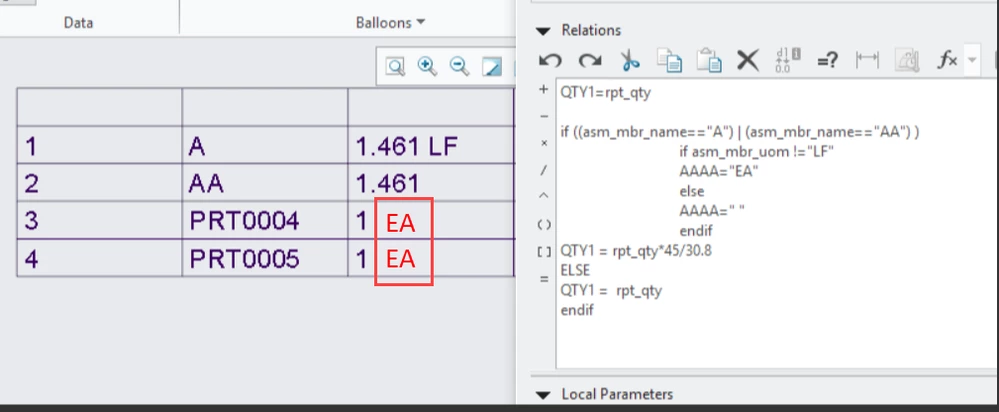Select index cell 4 in table

(x=99, y=259)
